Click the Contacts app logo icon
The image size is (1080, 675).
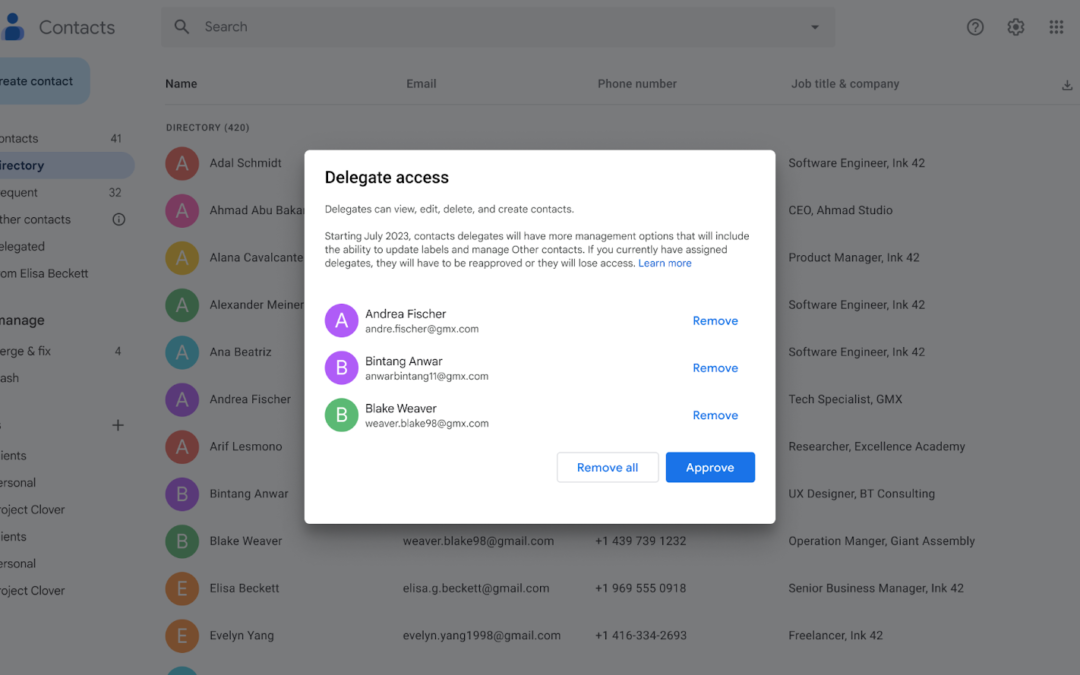[12, 27]
